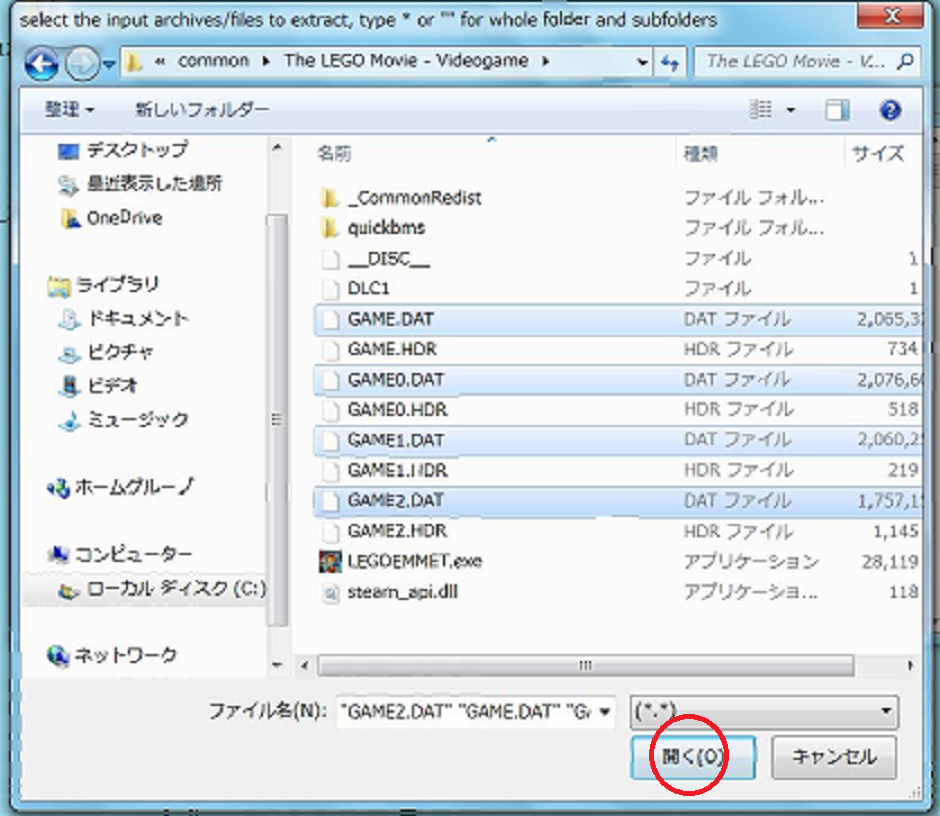
Task: Click the LEGOEMMET.exe application icon
Action: (330, 562)
